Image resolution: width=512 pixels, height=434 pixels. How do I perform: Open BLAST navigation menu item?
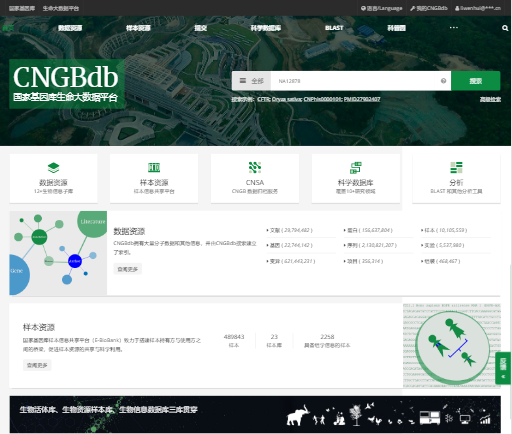tap(334, 28)
